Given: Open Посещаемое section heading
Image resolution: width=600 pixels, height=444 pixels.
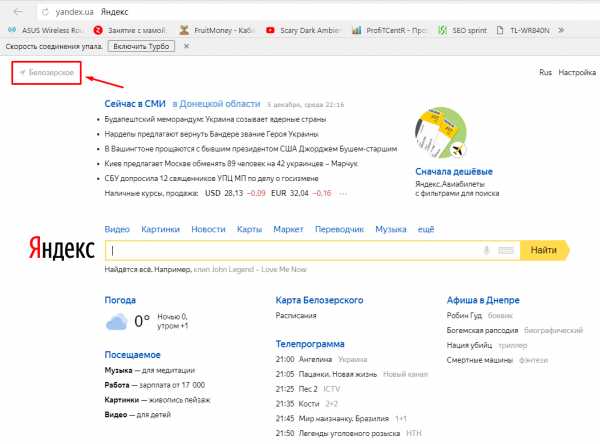Looking at the screenshot, I should pyautogui.click(x=132, y=355).
